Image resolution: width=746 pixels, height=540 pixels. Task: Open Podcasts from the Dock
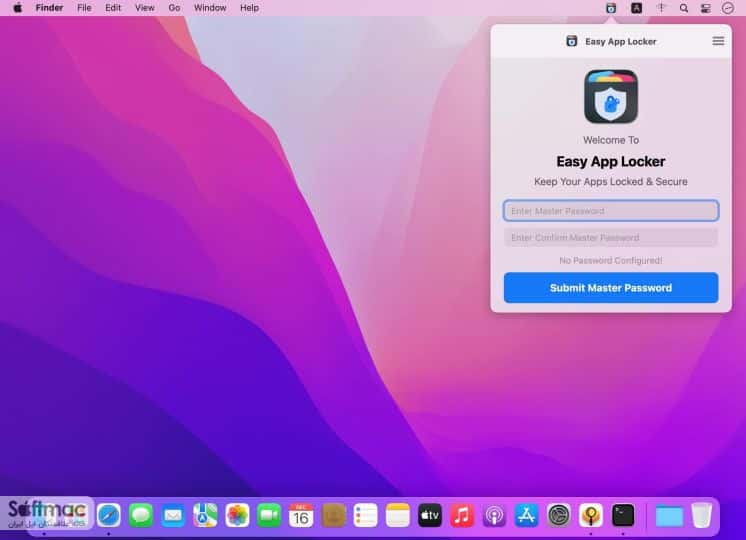click(x=494, y=515)
